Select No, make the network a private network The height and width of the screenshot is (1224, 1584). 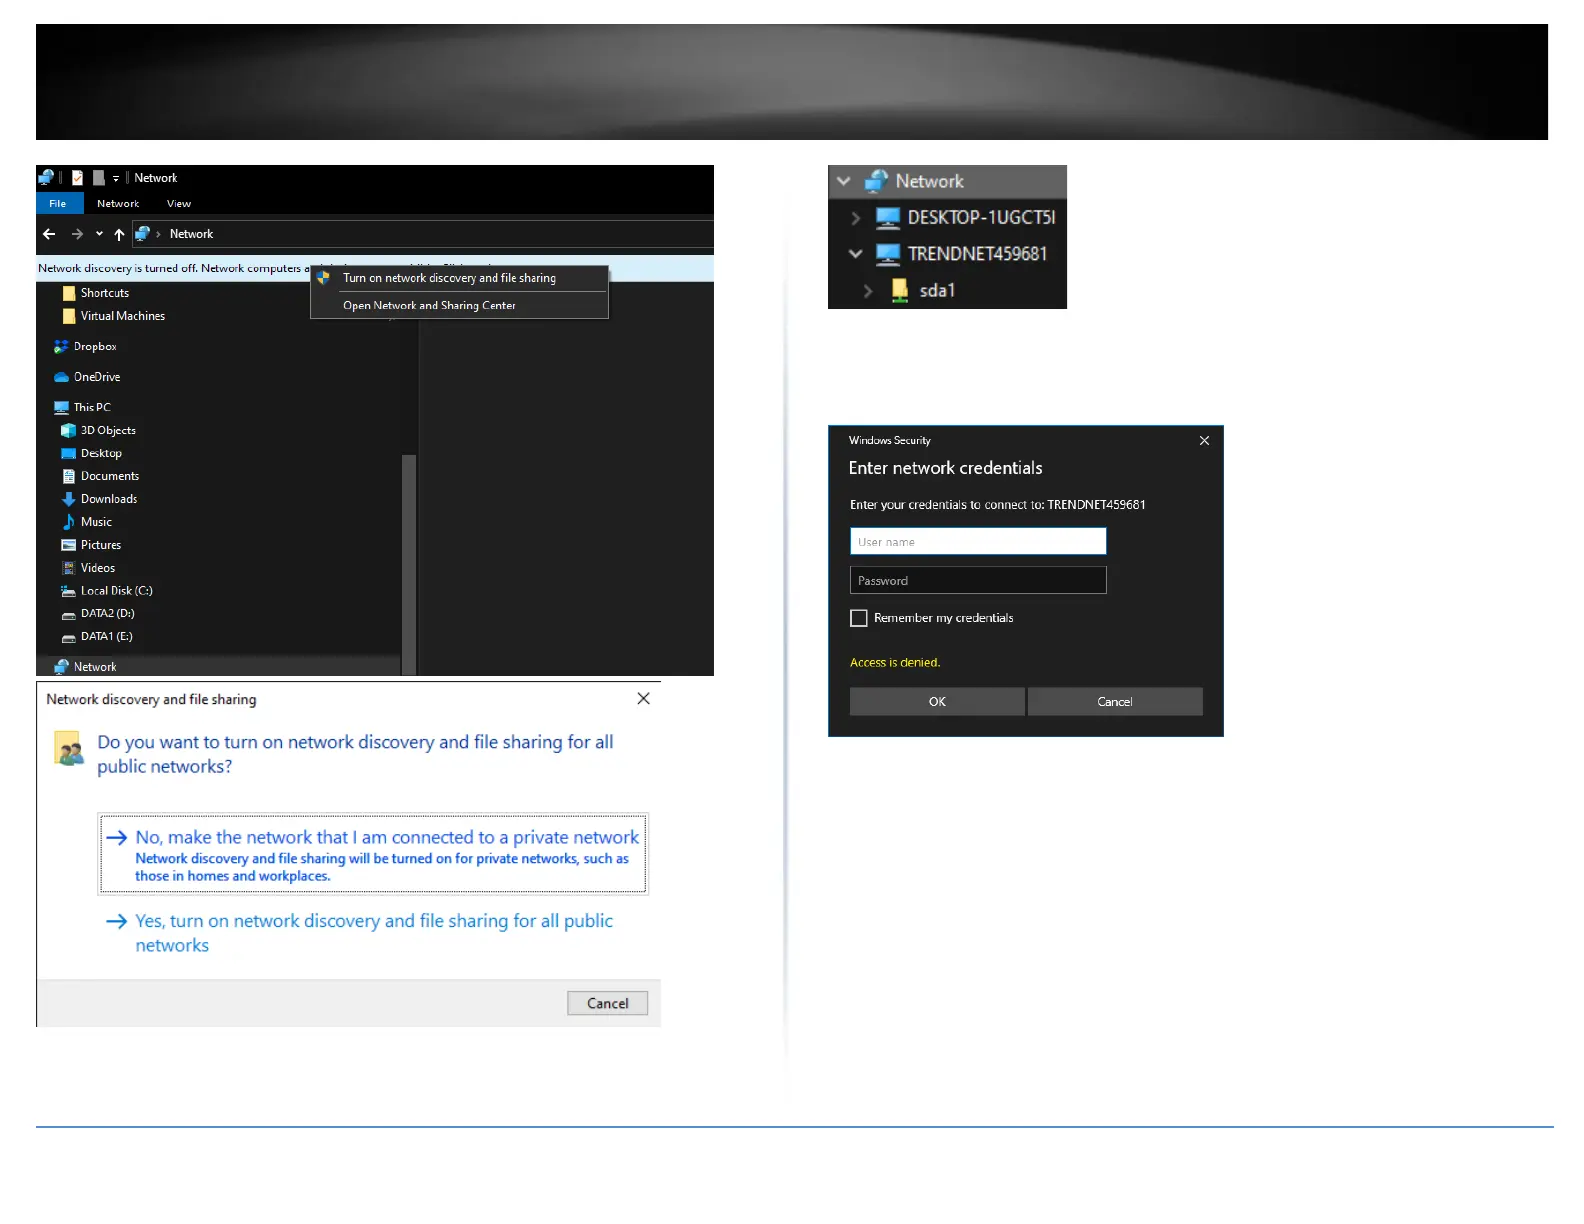(x=373, y=854)
